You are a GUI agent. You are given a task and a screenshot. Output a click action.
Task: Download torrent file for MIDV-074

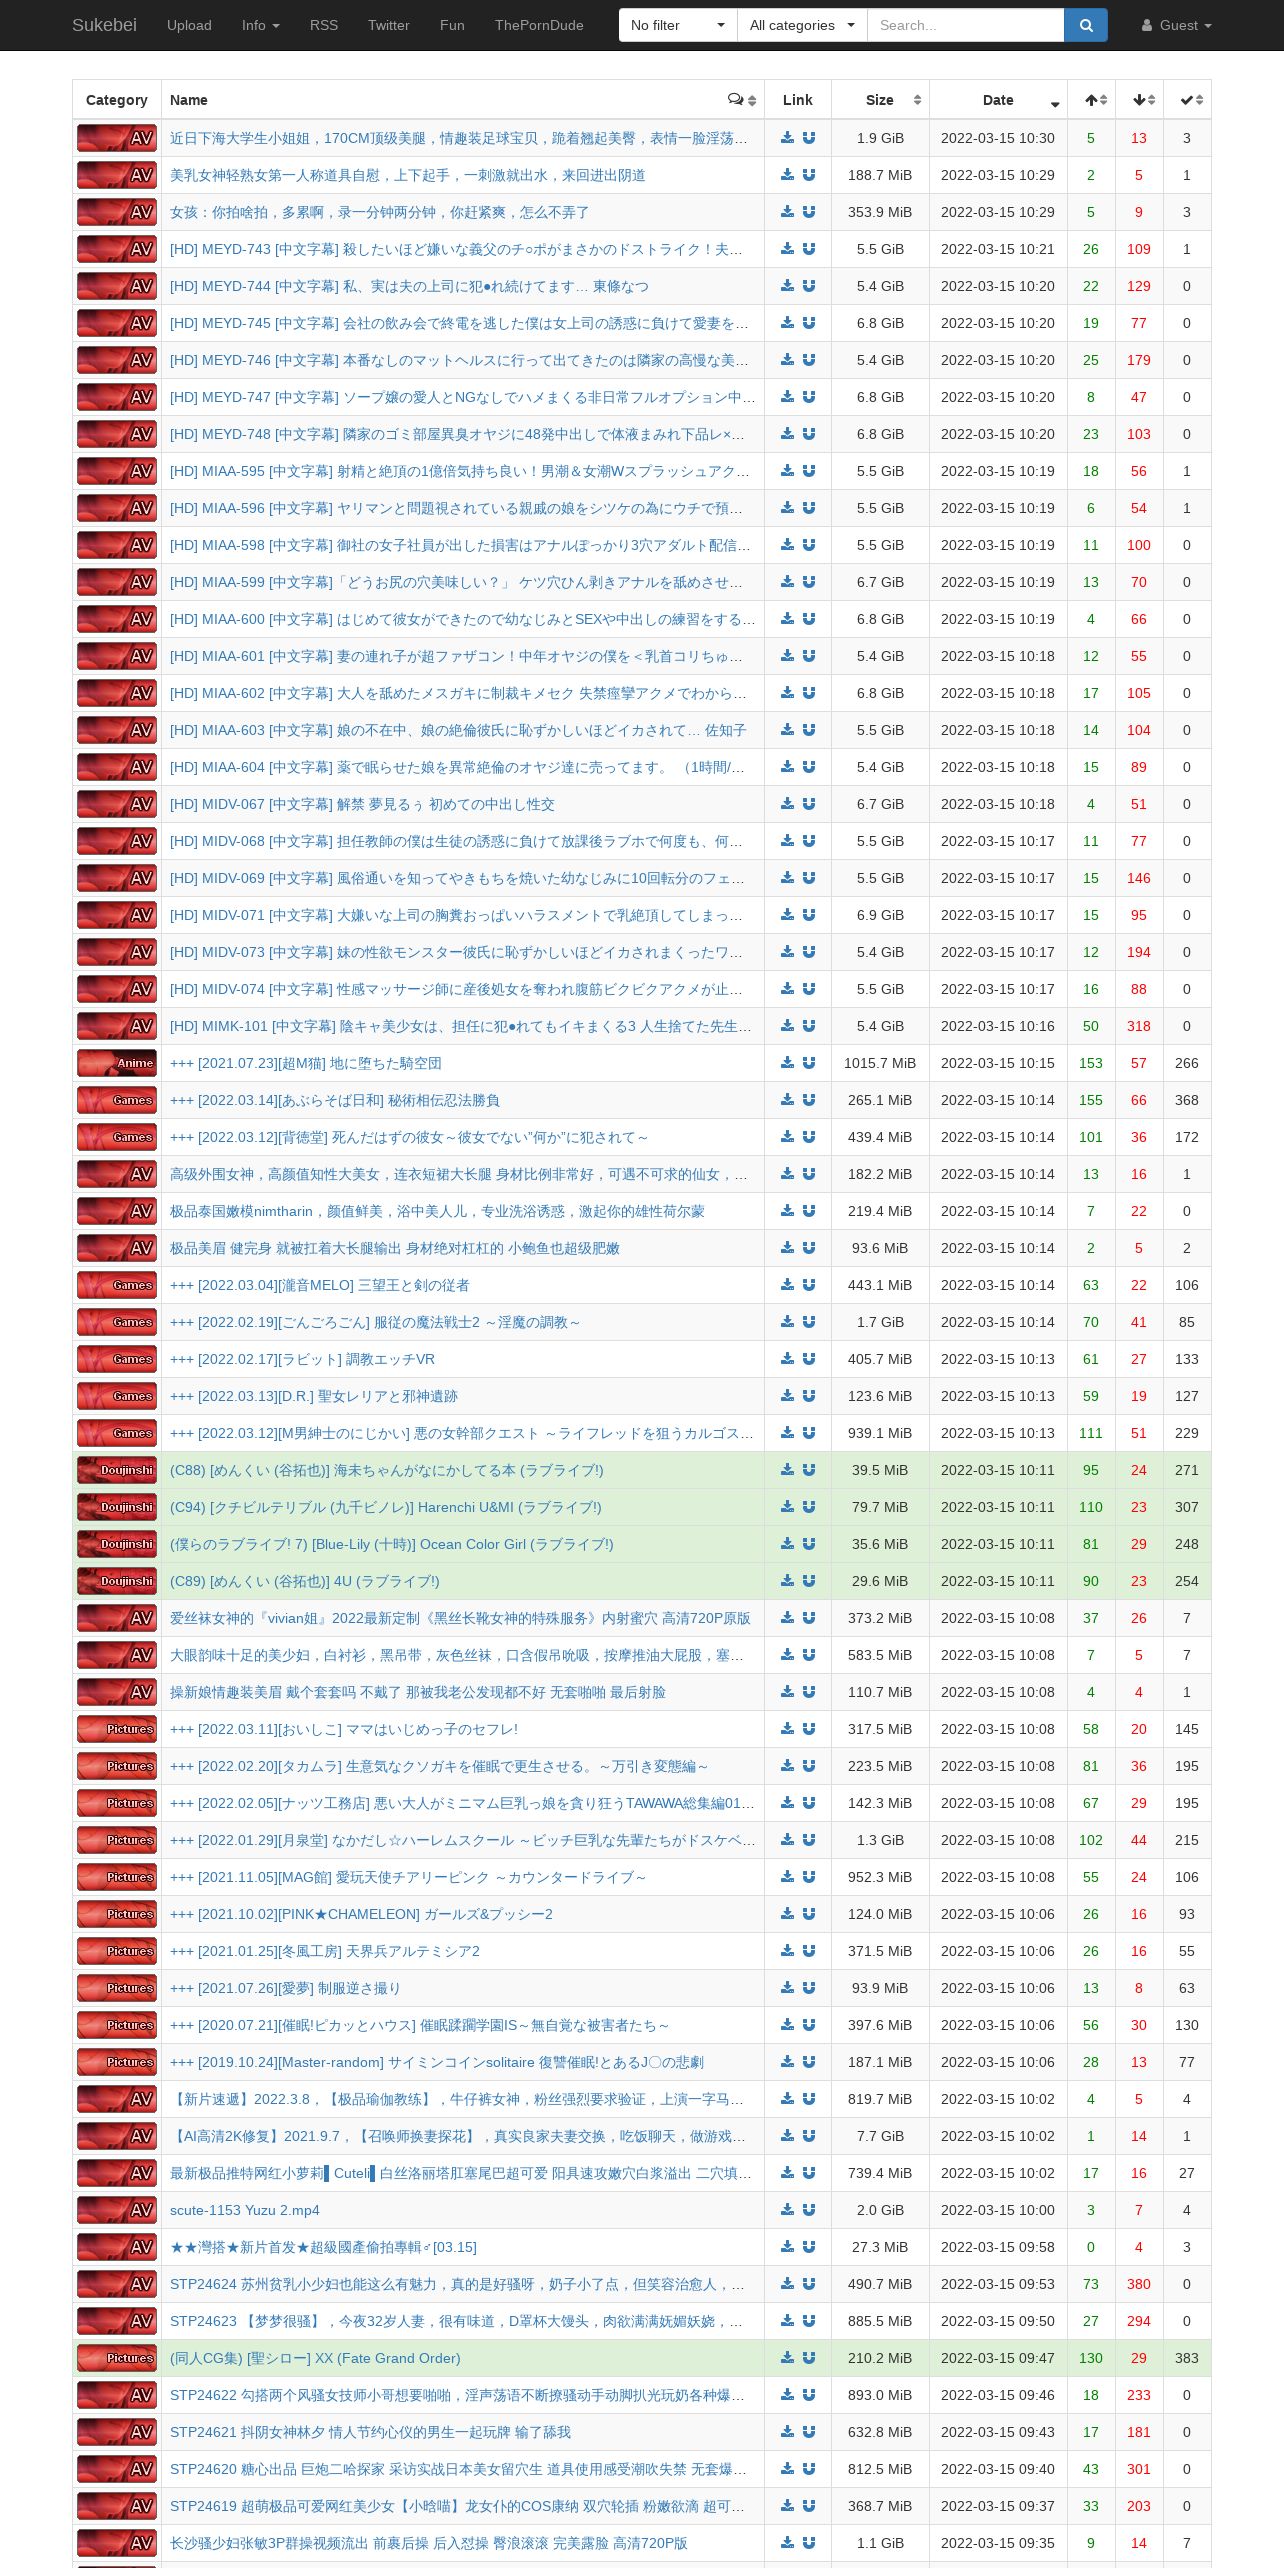[787, 989]
